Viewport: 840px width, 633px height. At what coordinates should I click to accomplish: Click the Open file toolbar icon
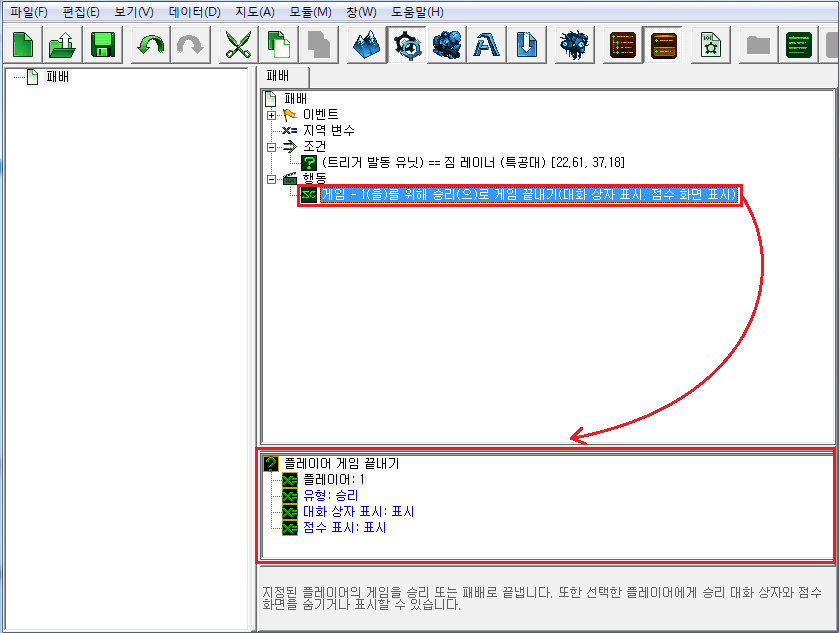coord(63,44)
